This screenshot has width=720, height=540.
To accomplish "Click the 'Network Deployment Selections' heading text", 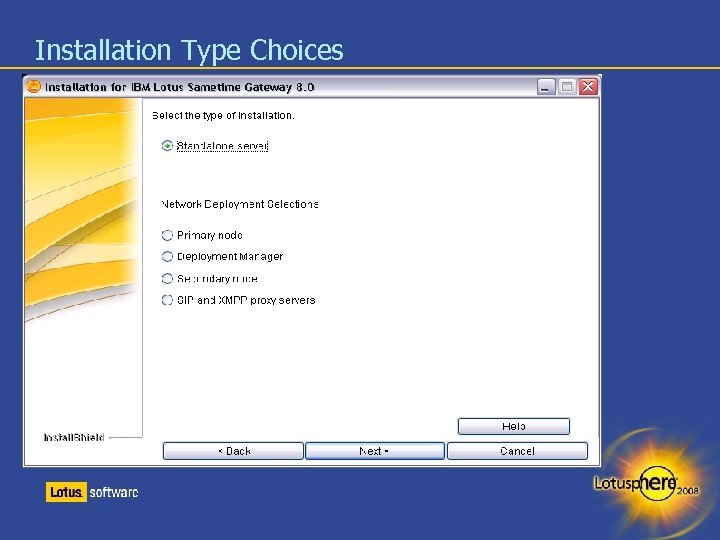I will (x=240, y=204).
